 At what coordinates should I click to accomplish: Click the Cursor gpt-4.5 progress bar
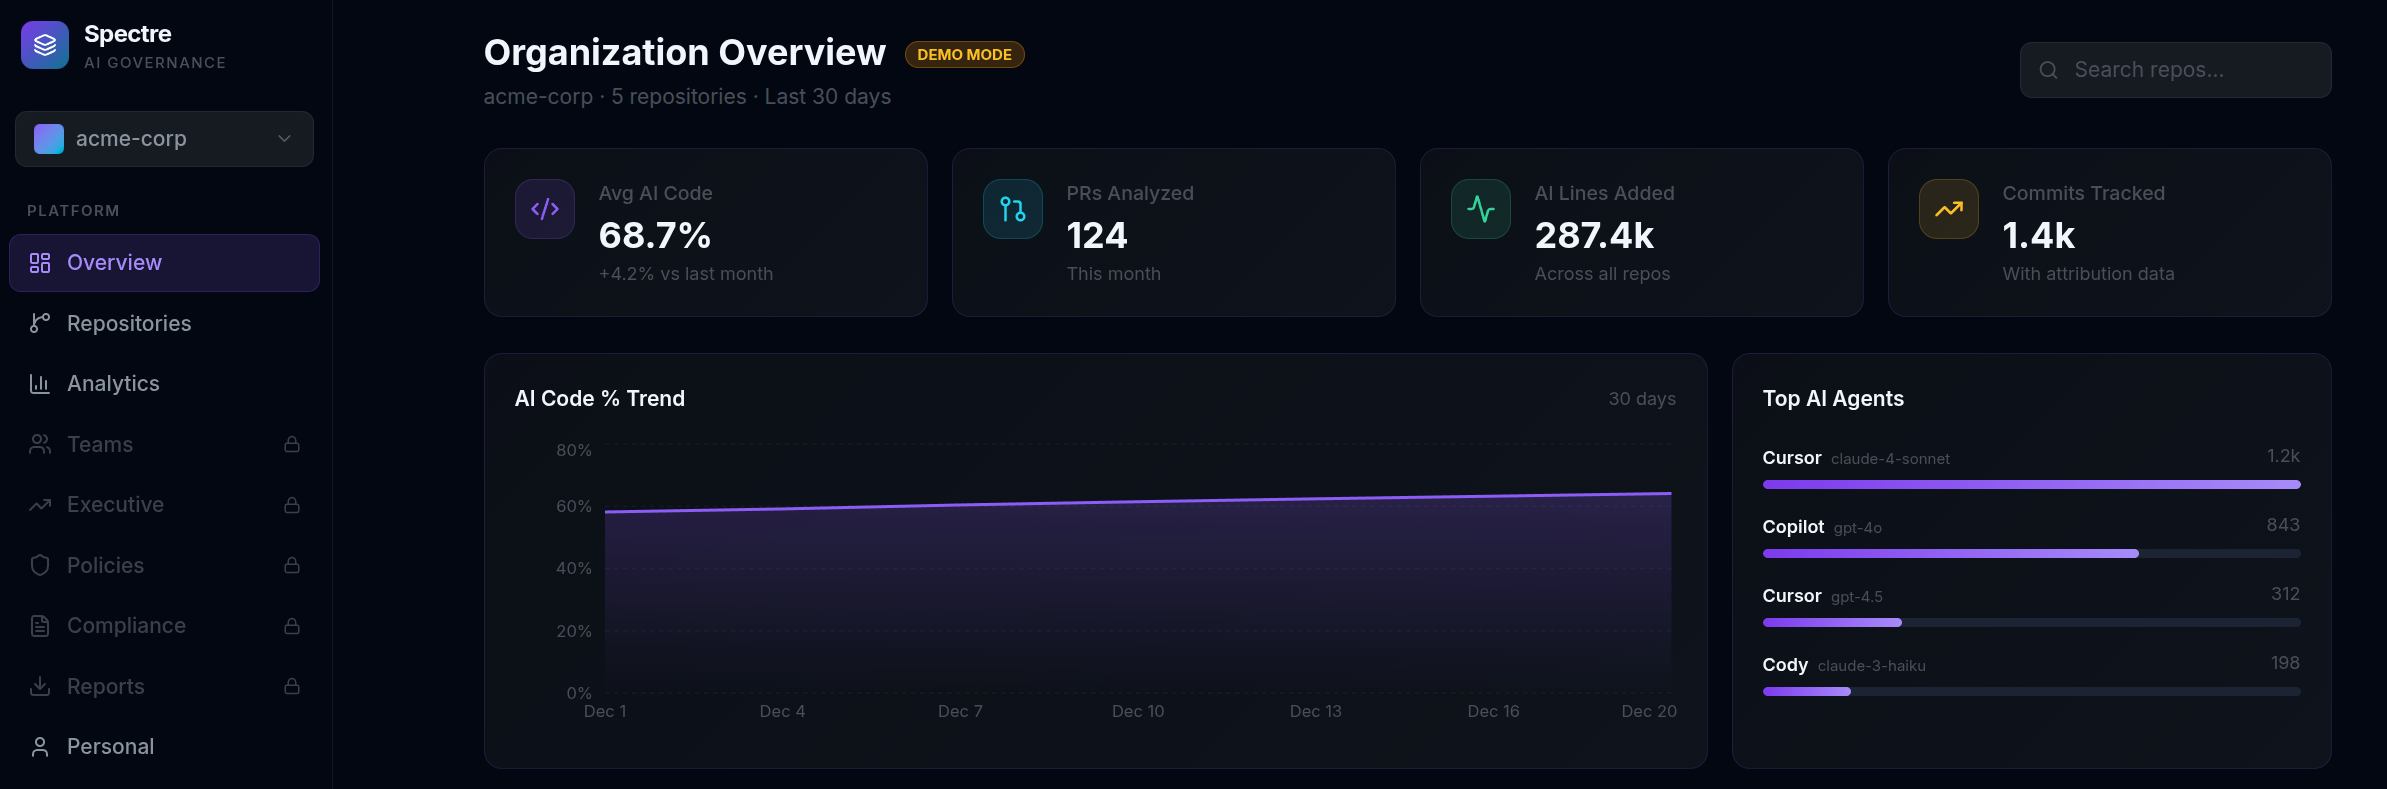(2031, 622)
